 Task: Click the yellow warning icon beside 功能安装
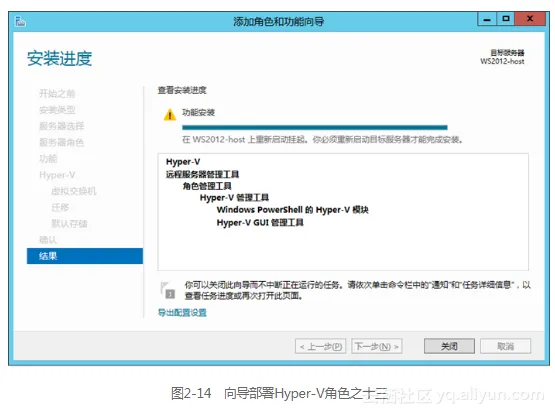click(x=170, y=114)
